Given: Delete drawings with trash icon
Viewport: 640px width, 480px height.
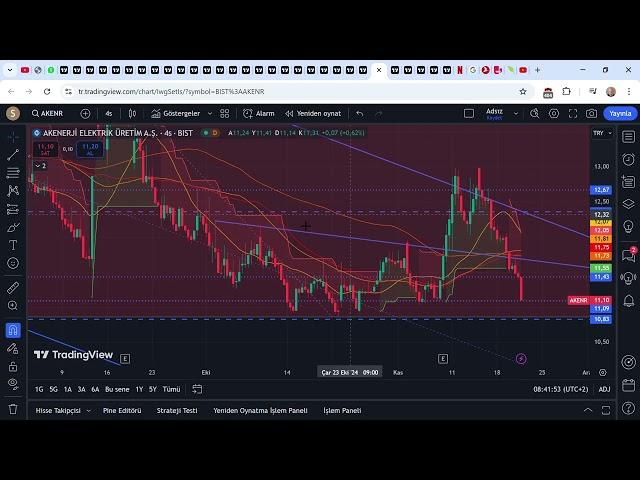Looking at the screenshot, I should (13, 409).
